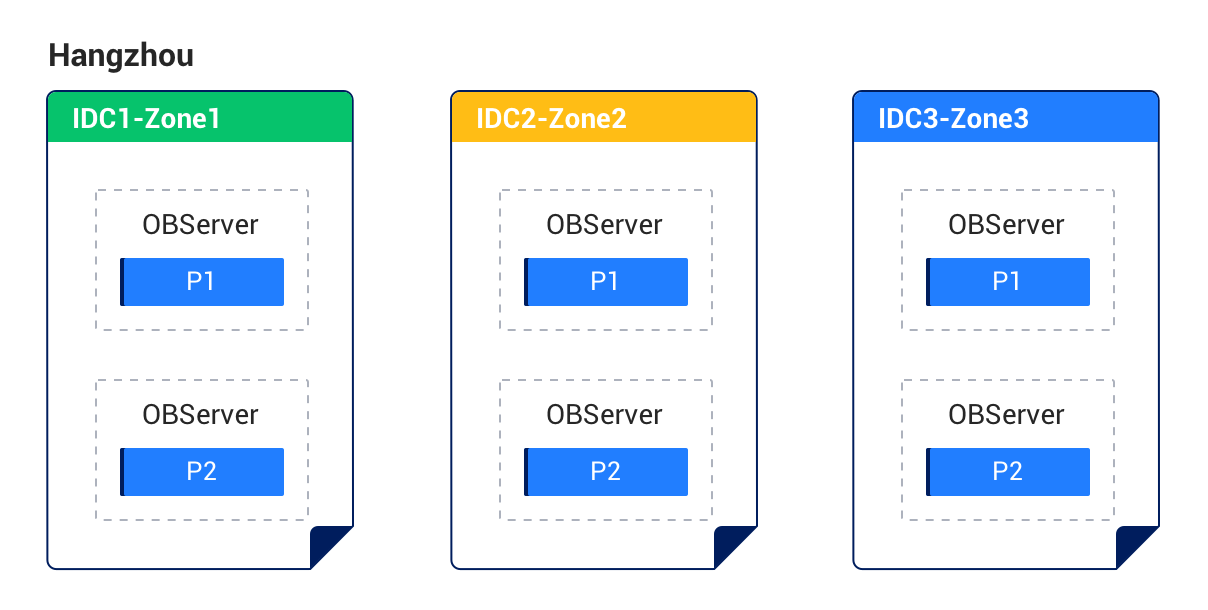Choose the P1 block in IDC3-Zone3
The image size is (1208, 610).
coord(1008,282)
